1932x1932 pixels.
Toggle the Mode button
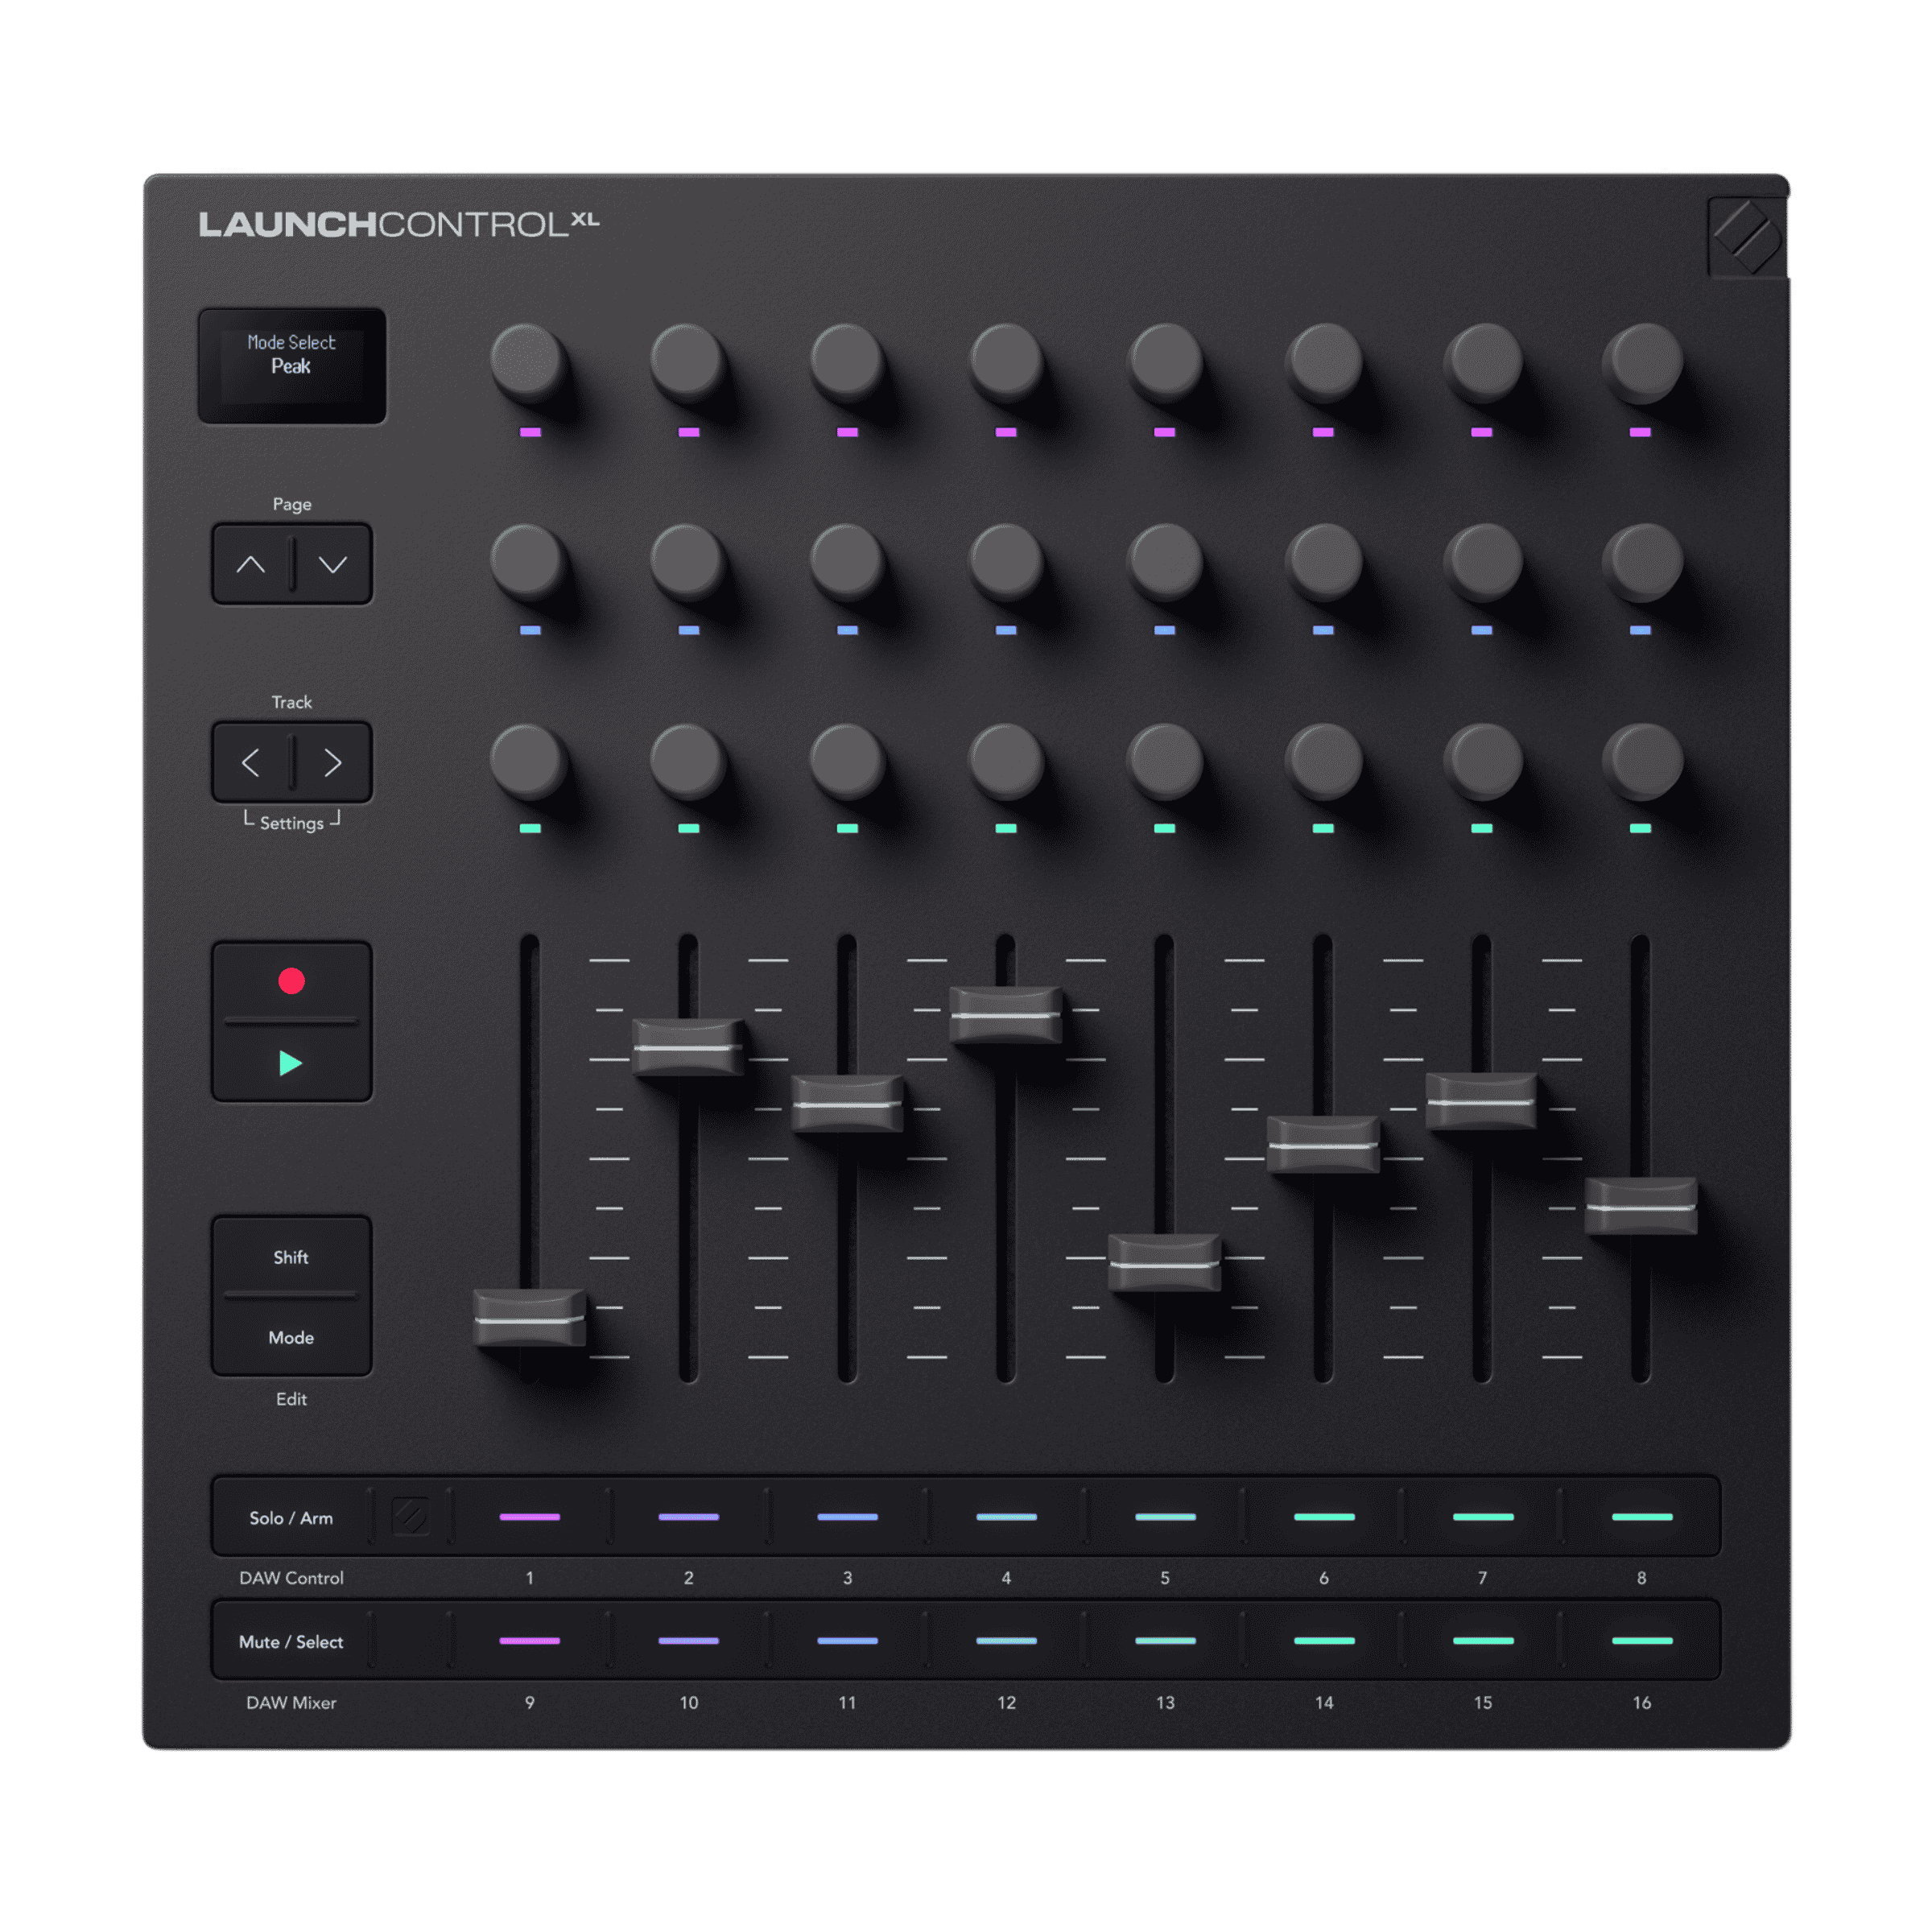coord(291,1337)
